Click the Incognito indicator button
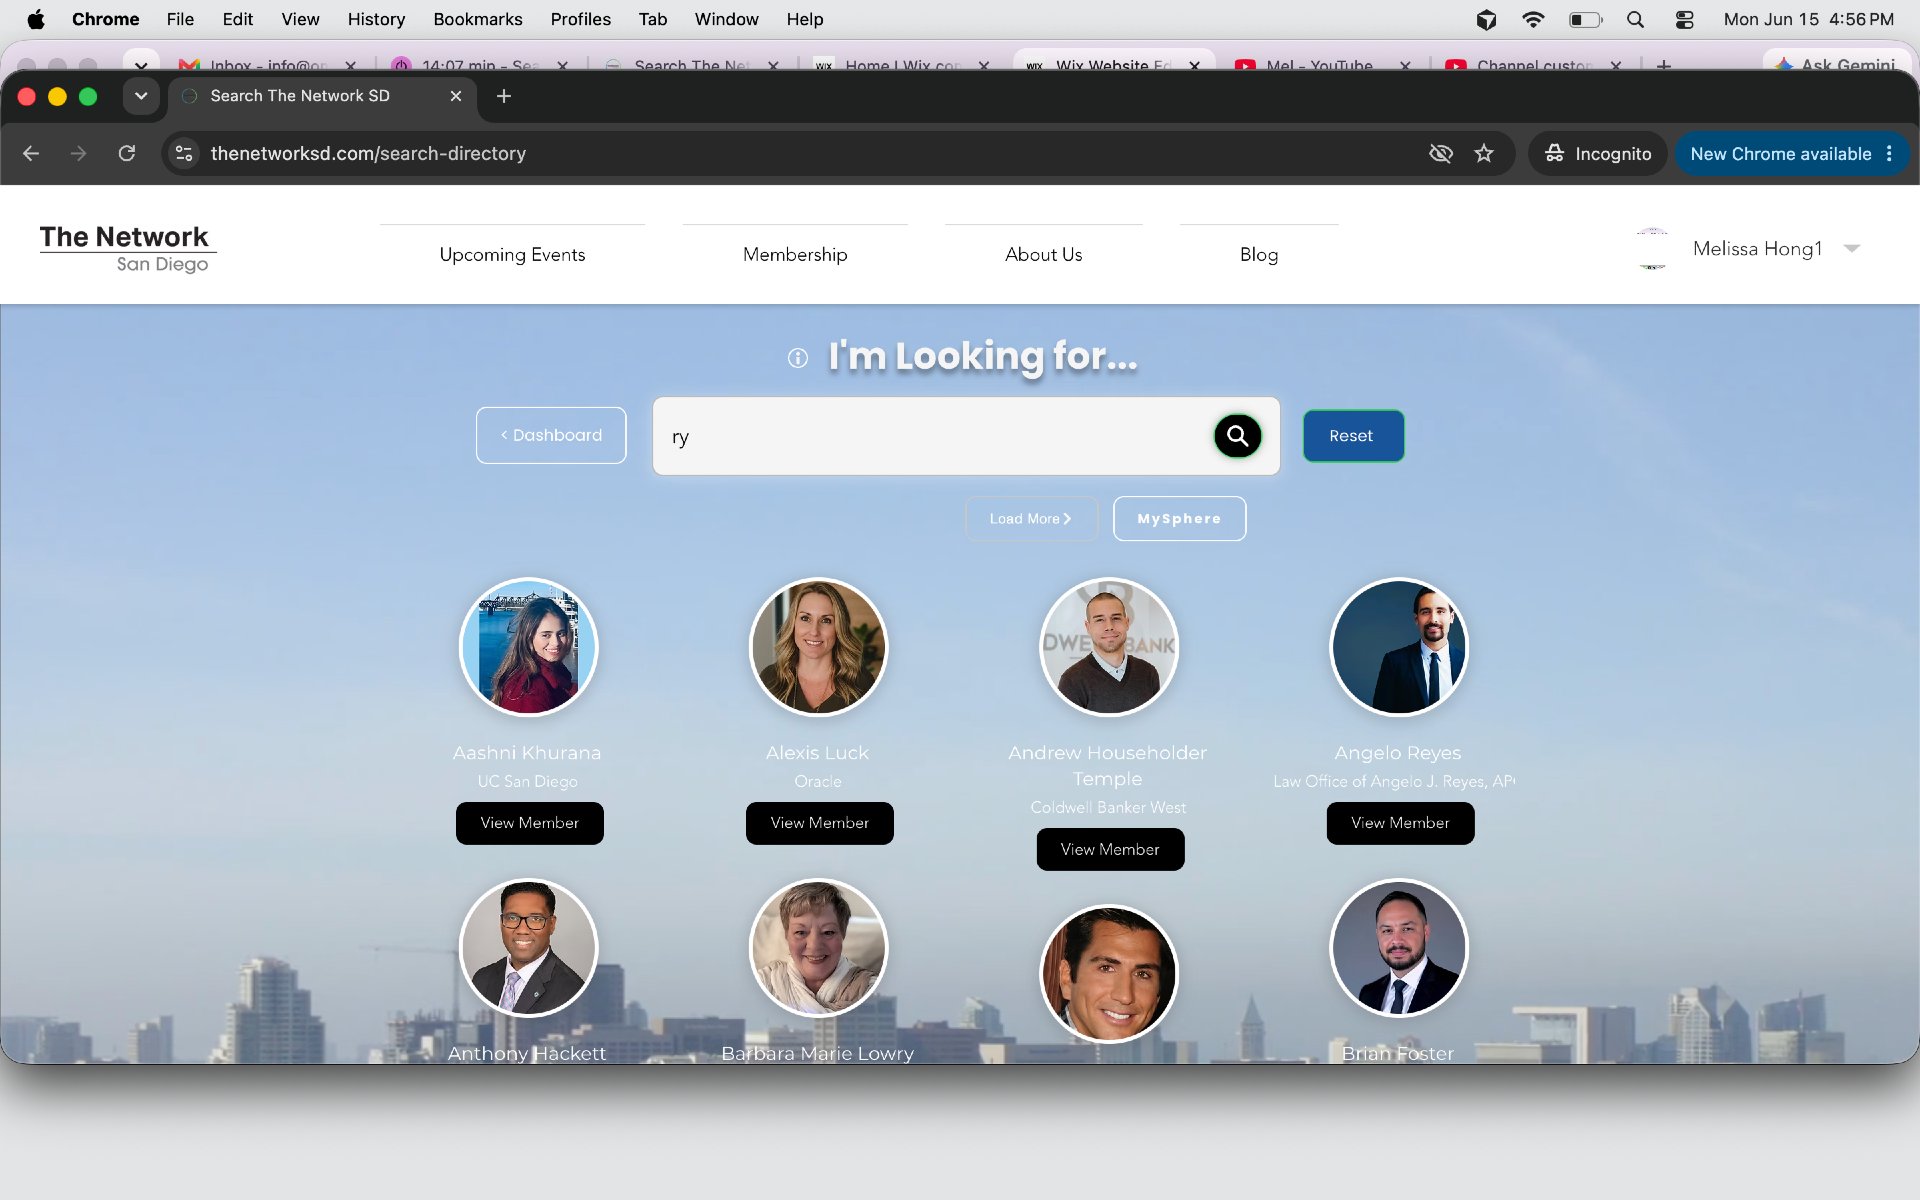Viewport: 1920px width, 1200px height. pos(1598,153)
